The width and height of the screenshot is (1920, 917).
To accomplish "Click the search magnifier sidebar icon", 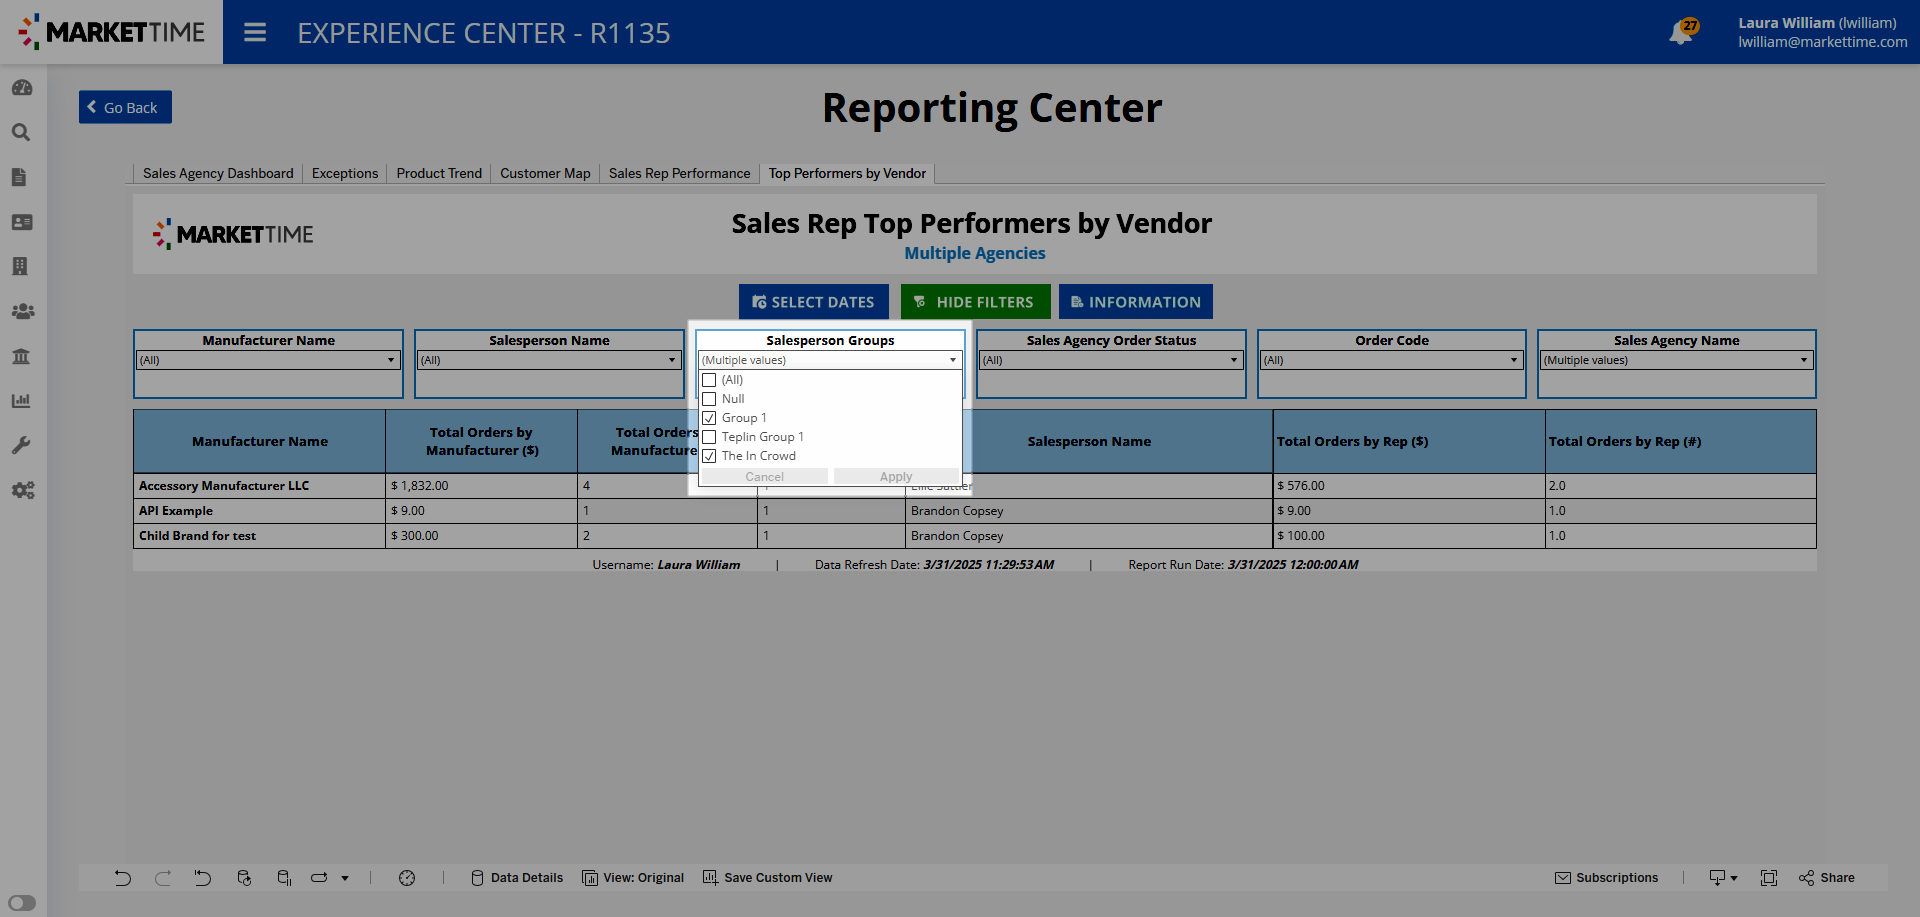I will coord(21,132).
